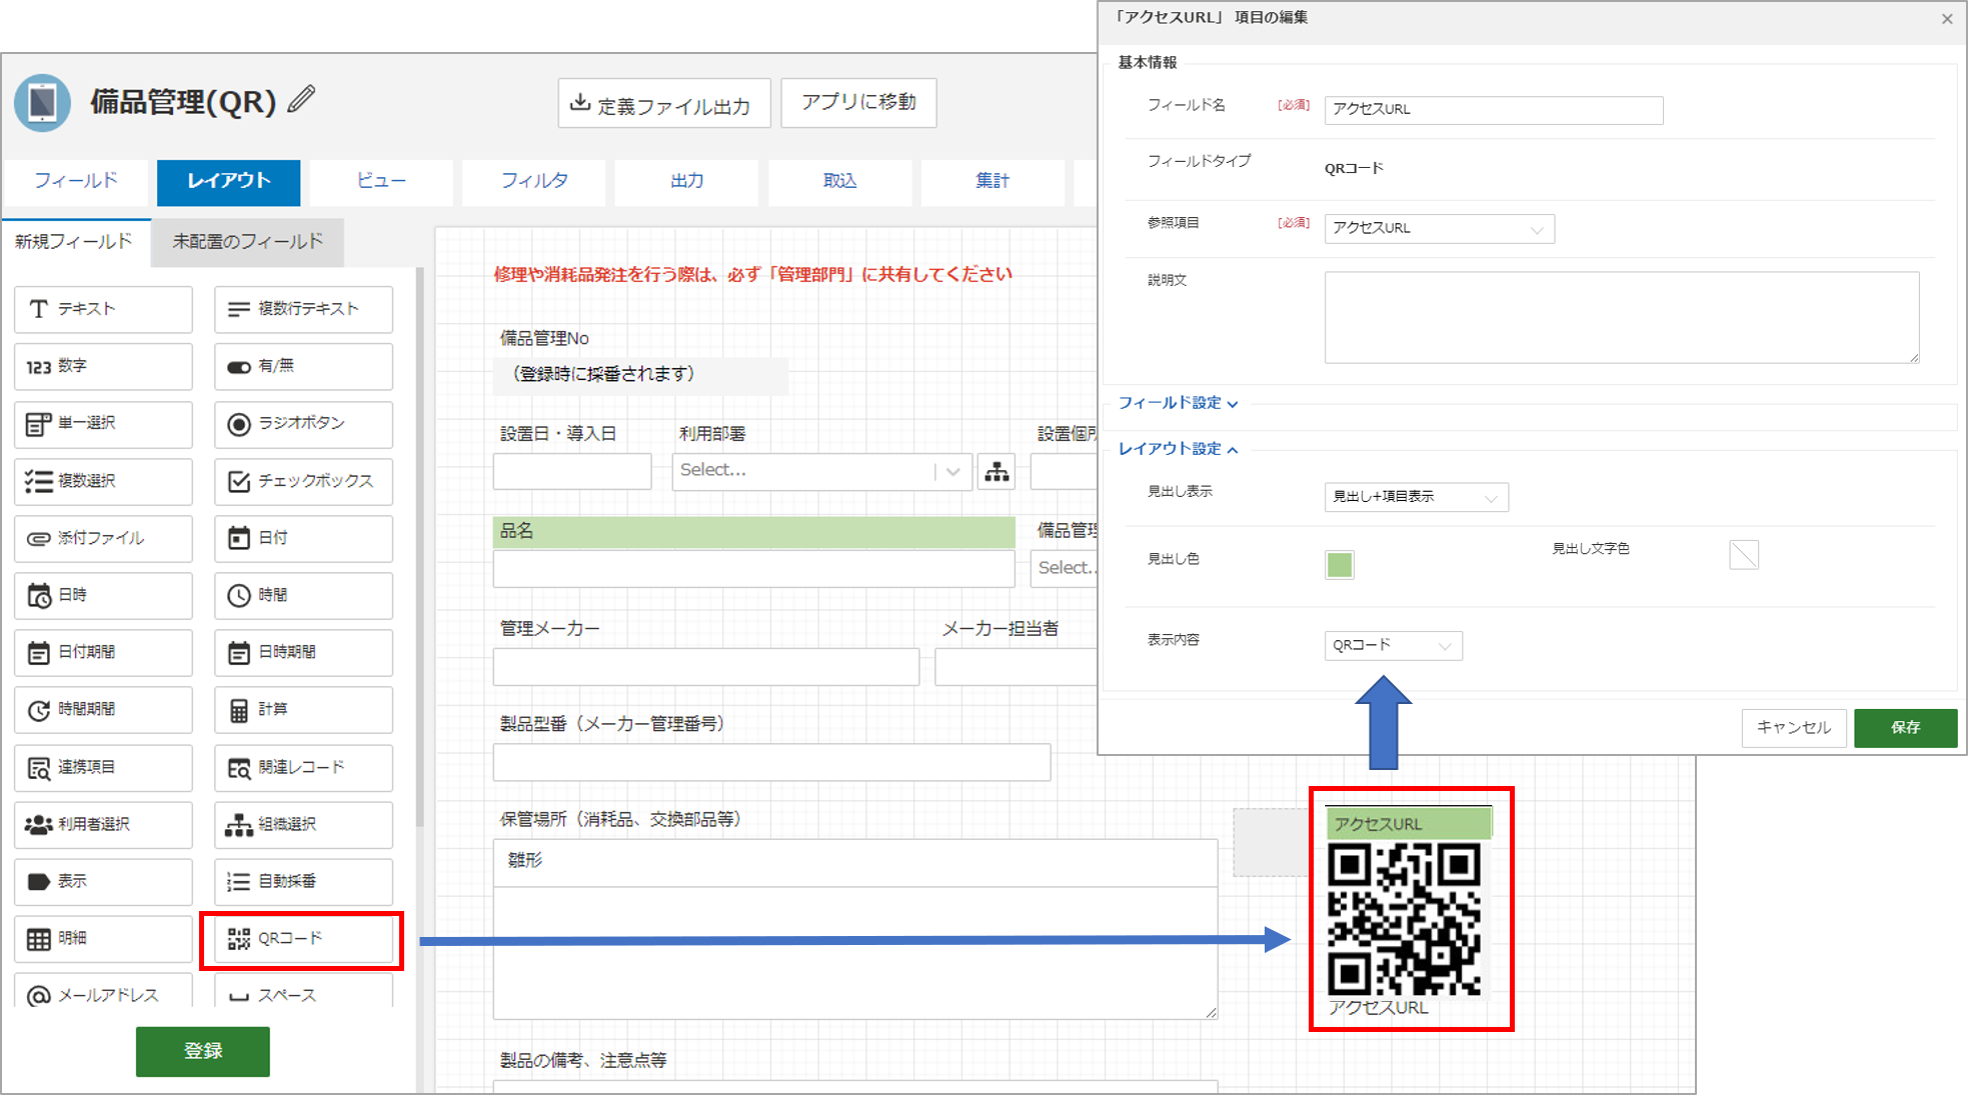Add a 組織選択 field

coord(303,824)
